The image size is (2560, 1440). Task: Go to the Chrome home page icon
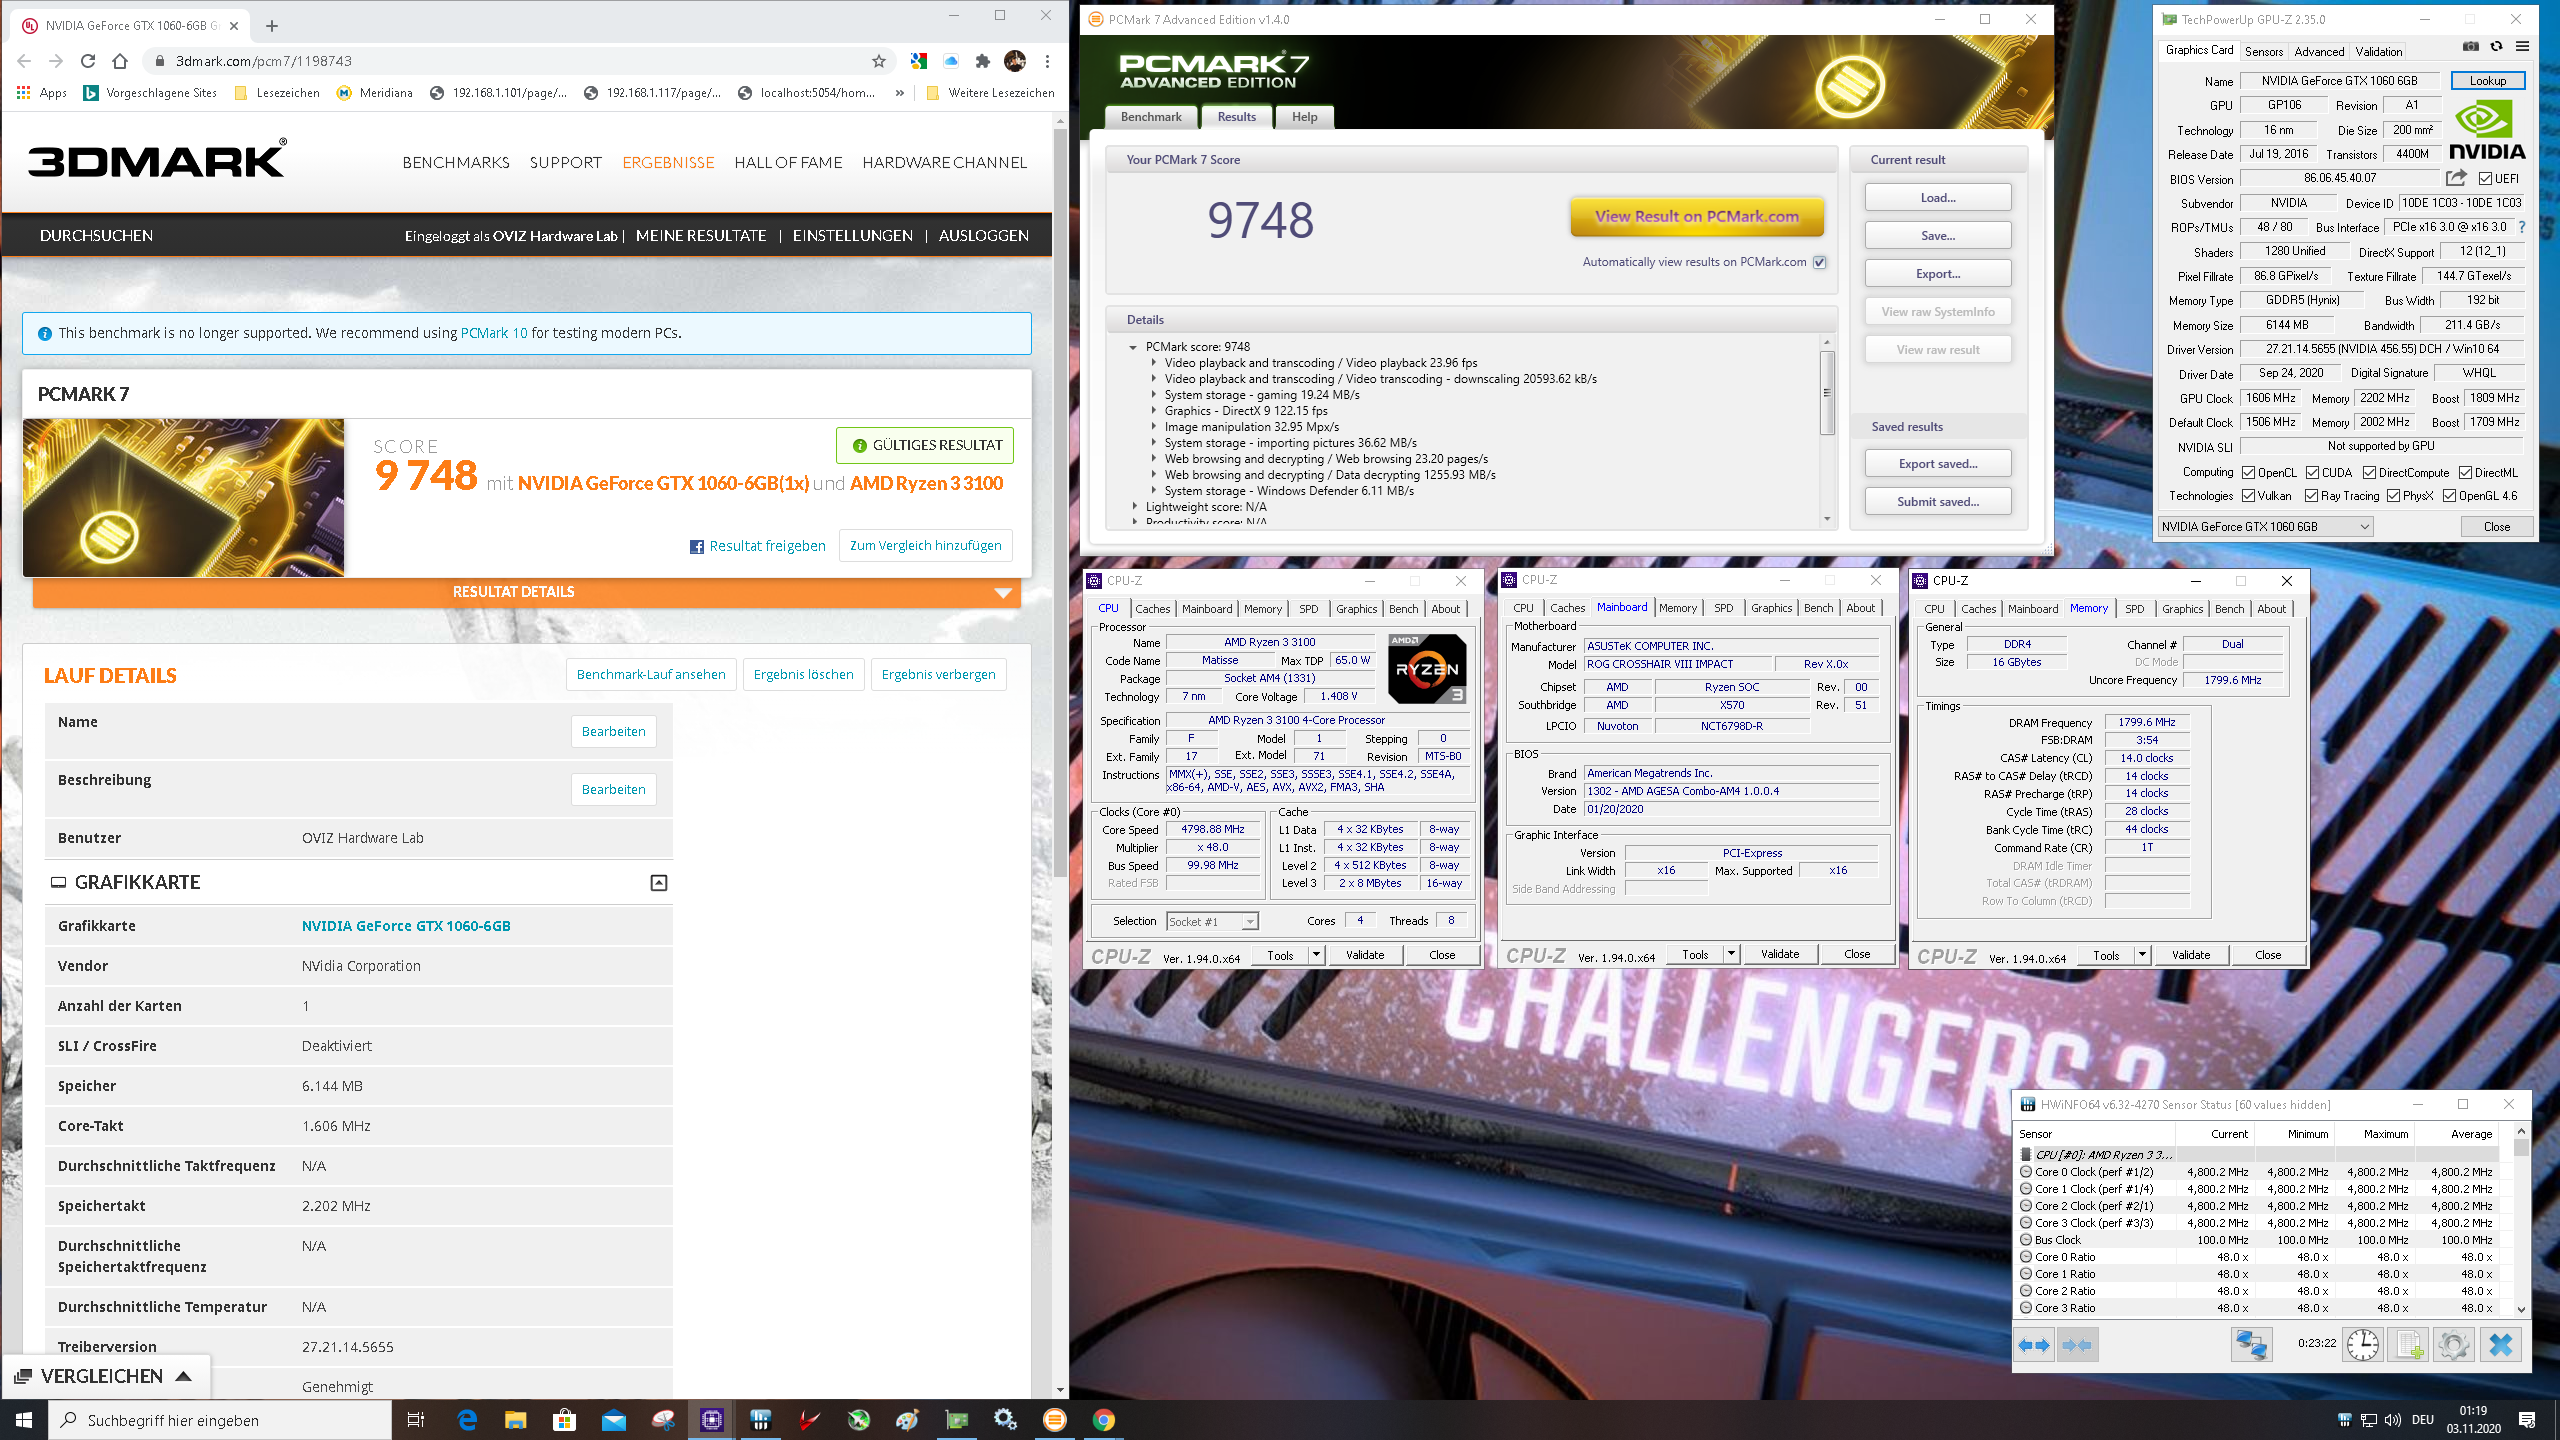pos(120,61)
